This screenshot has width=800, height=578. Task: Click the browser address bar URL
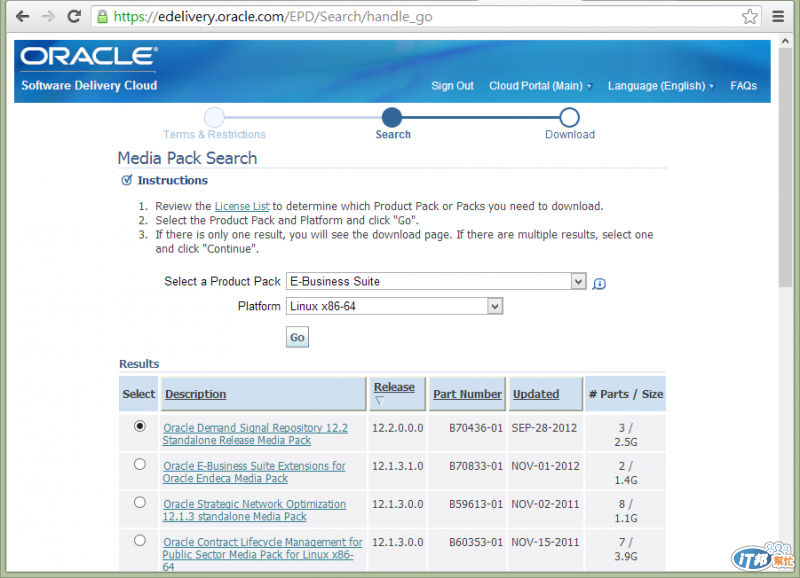click(272, 17)
